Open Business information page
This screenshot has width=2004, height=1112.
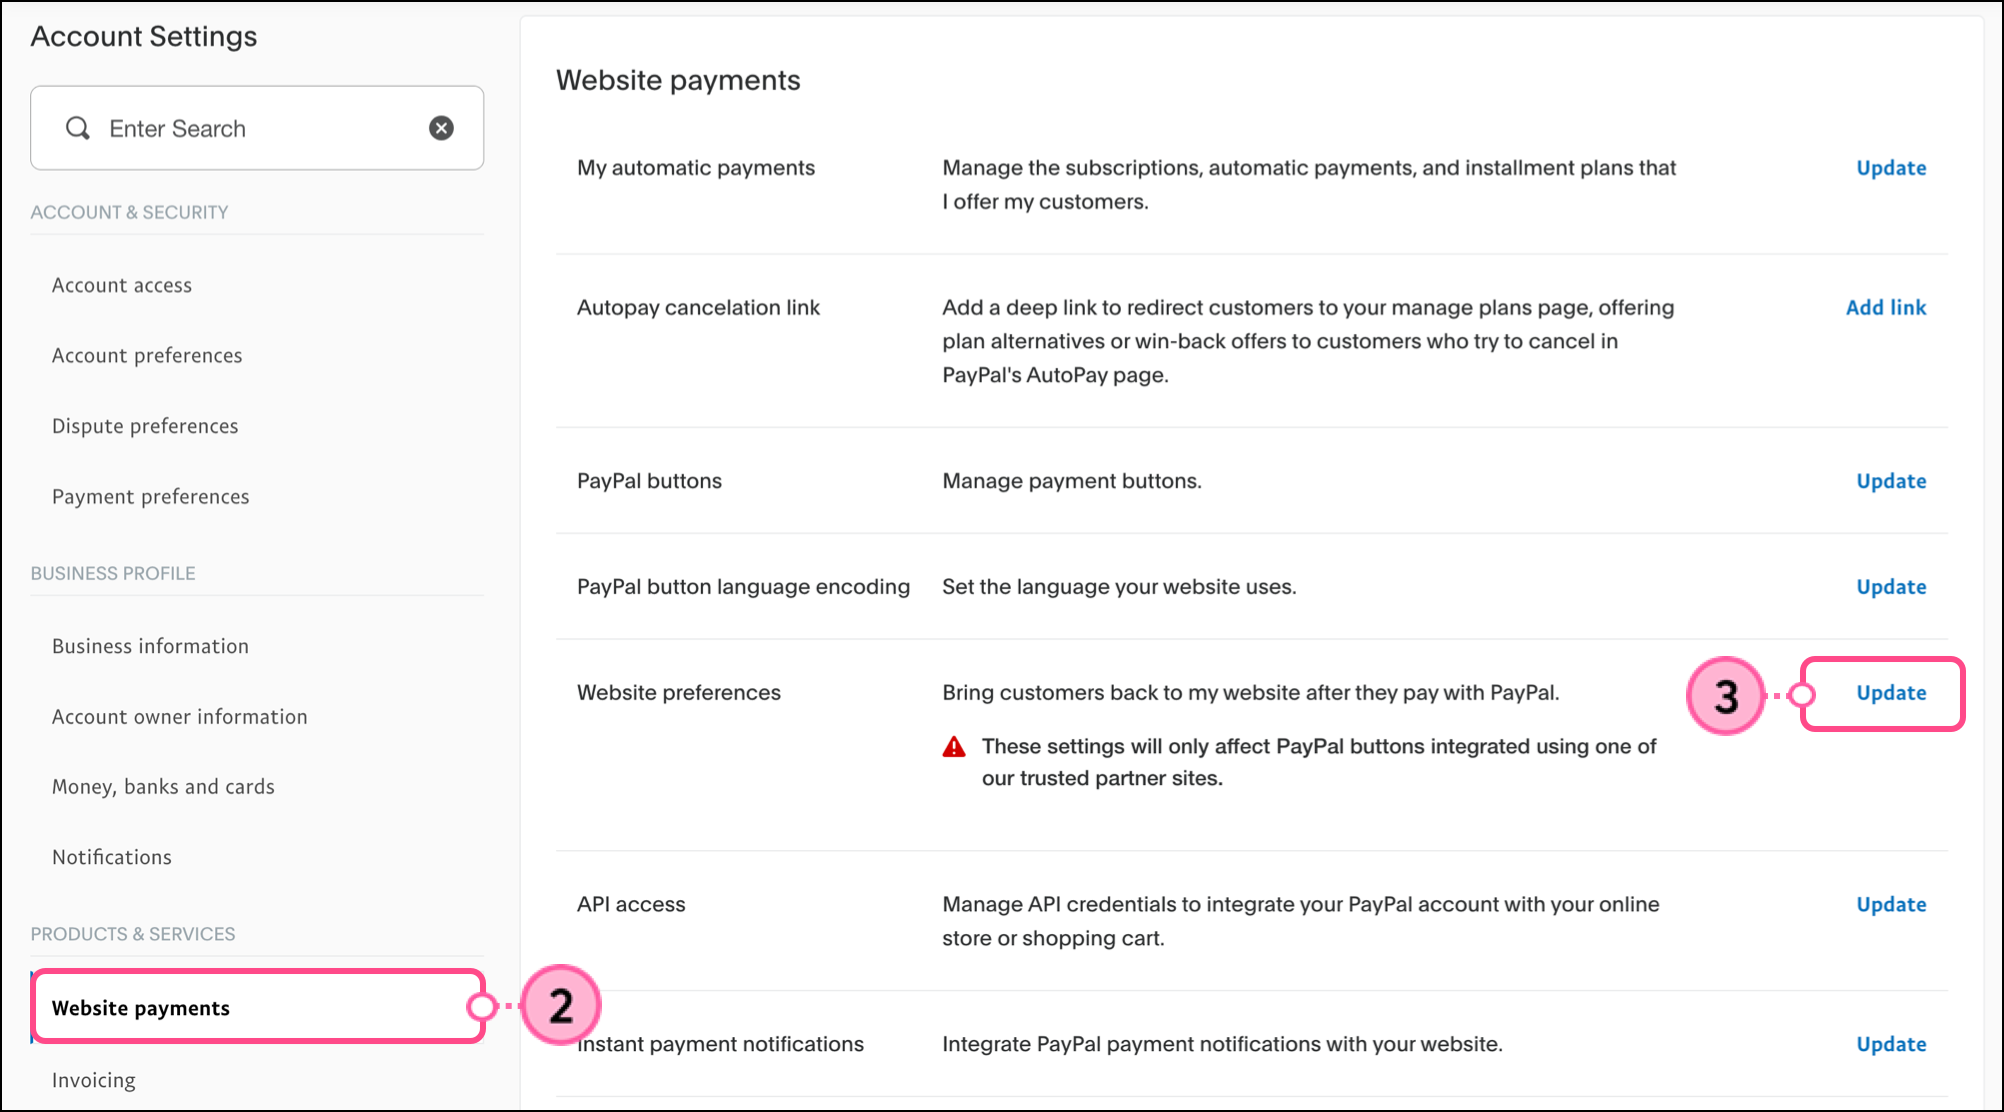150,646
